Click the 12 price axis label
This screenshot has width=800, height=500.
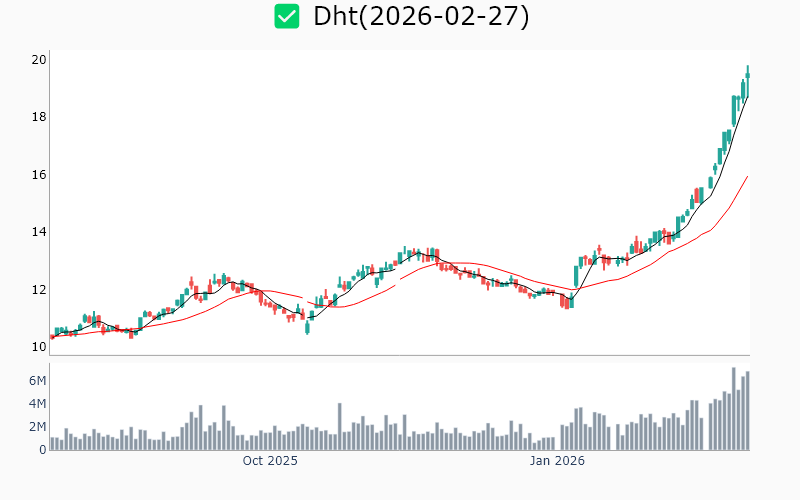pos(39,290)
